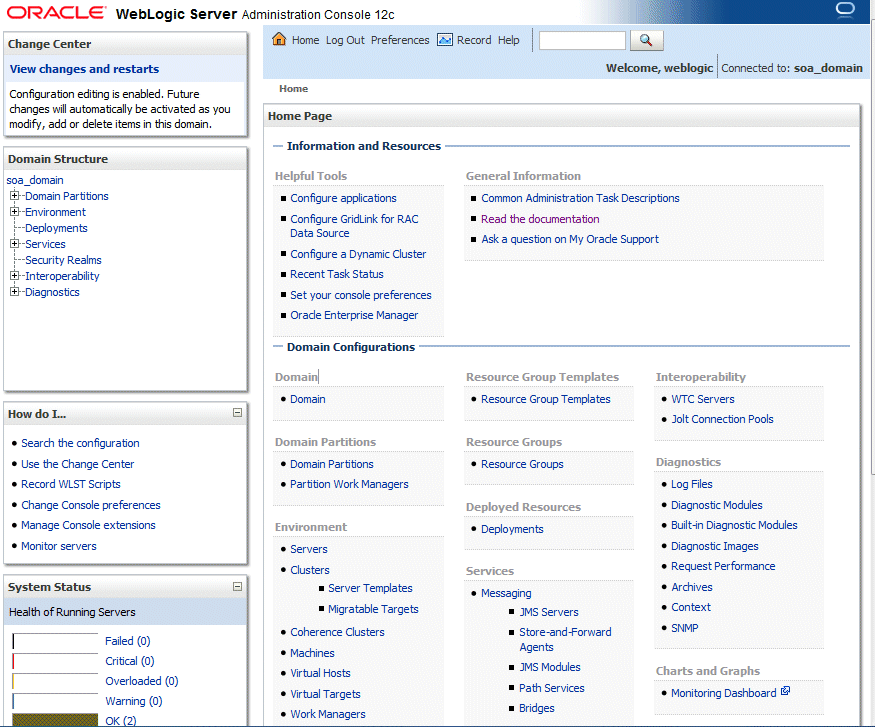Click the Home house icon
Screen dimensions: 875x727
(279, 39)
